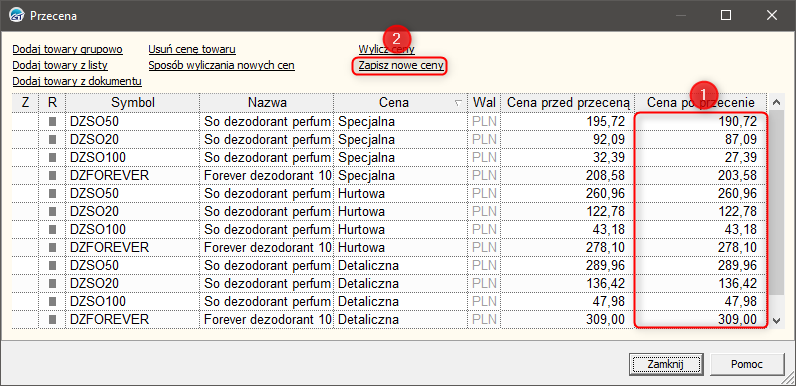Viewport: 796px width, 386px height.
Task: Sort the table by the Symbol column header
Action: tap(132, 103)
